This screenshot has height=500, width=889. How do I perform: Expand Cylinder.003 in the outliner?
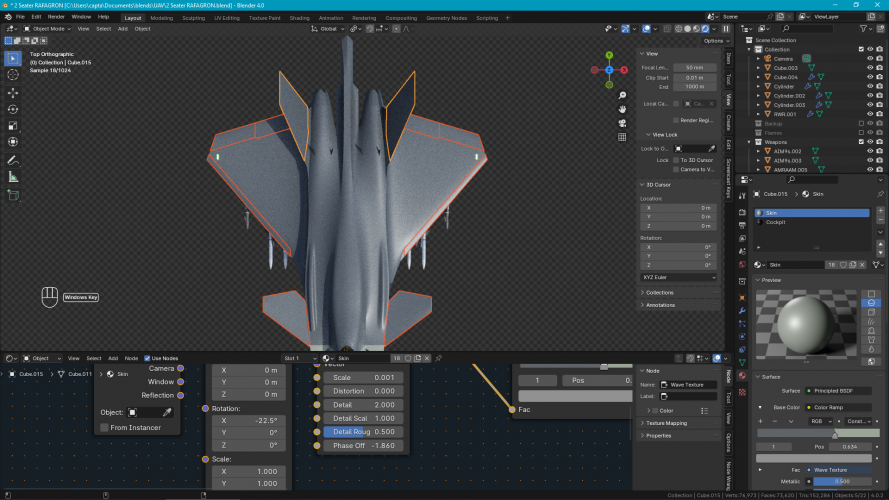point(759,105)
